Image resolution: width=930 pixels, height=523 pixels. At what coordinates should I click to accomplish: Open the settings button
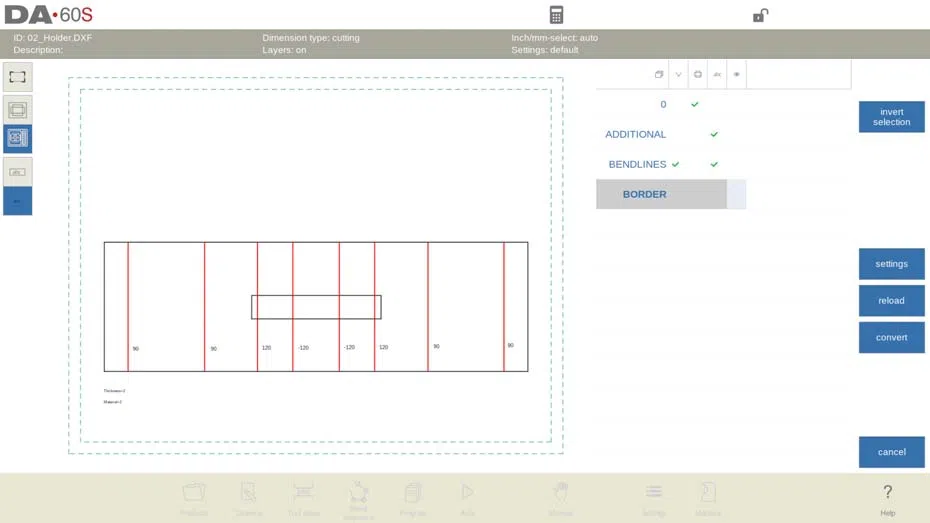891,264
